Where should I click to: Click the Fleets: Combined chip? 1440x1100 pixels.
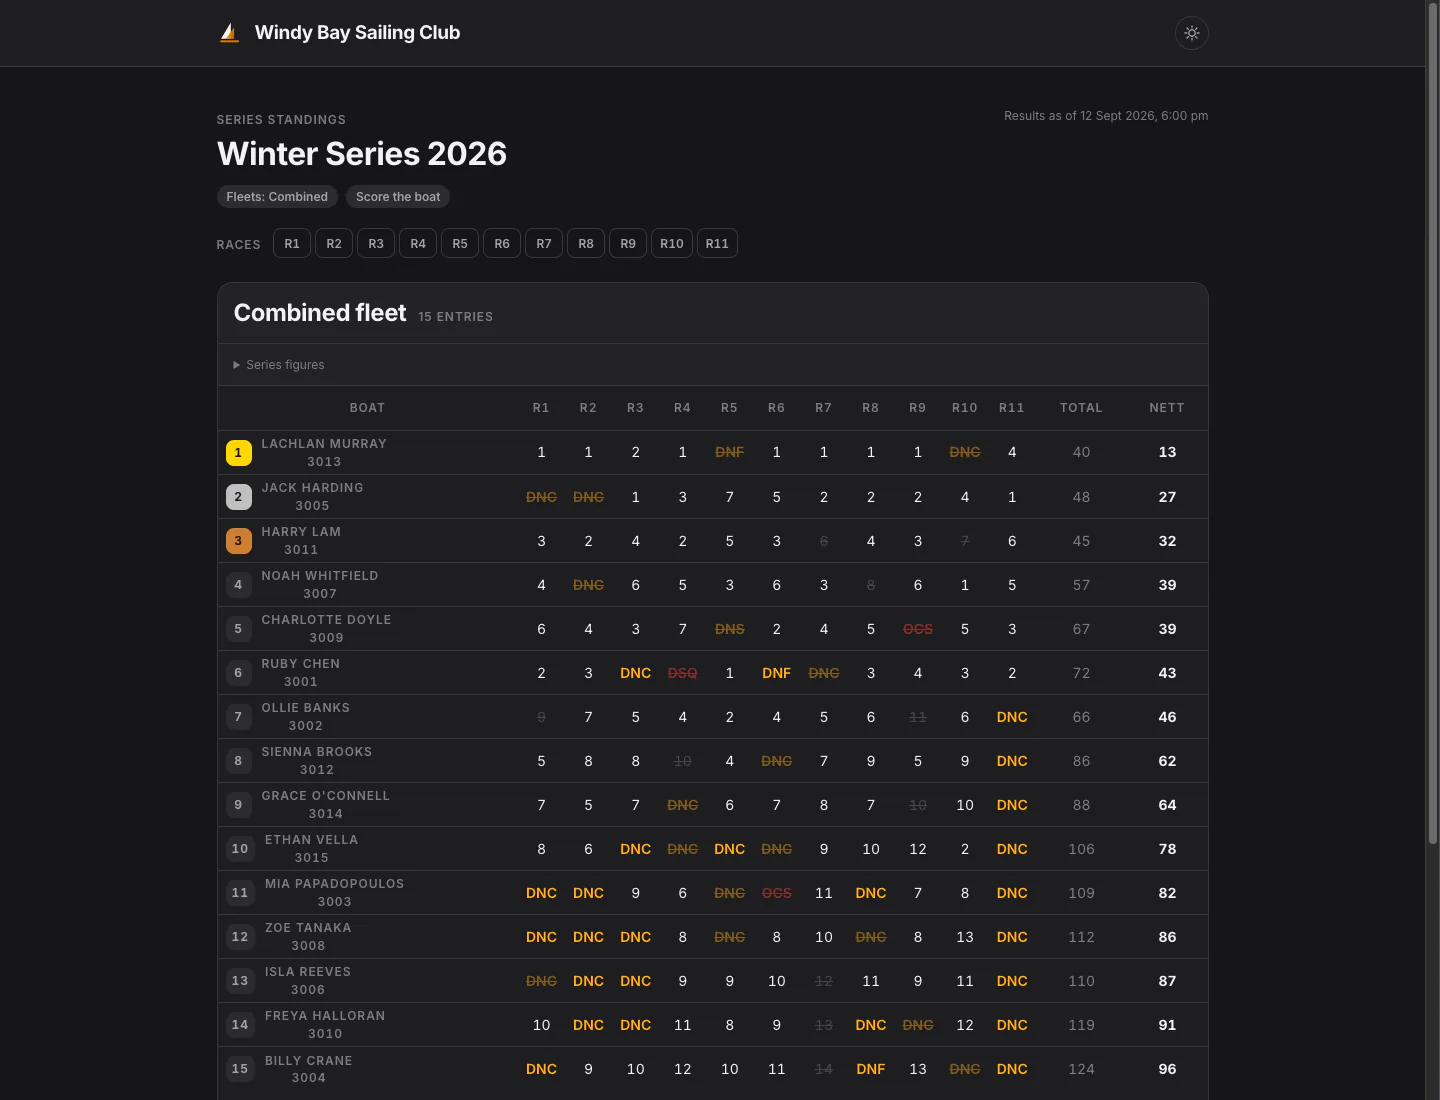[277, 197]
